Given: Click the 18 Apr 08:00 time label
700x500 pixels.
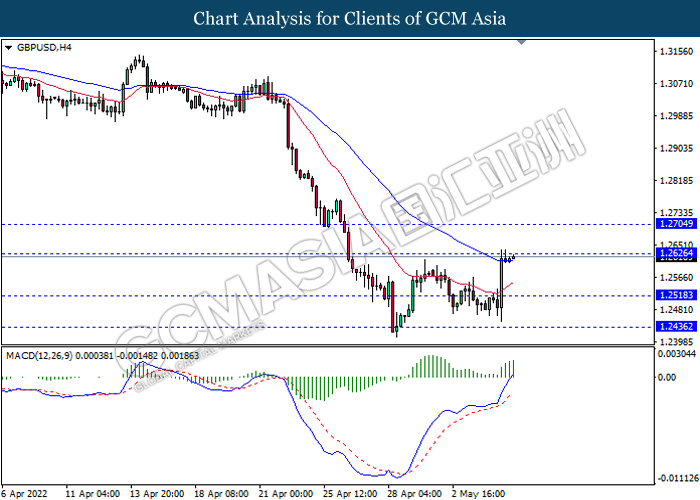Looking at the screenshot, I should coord(221,494).
